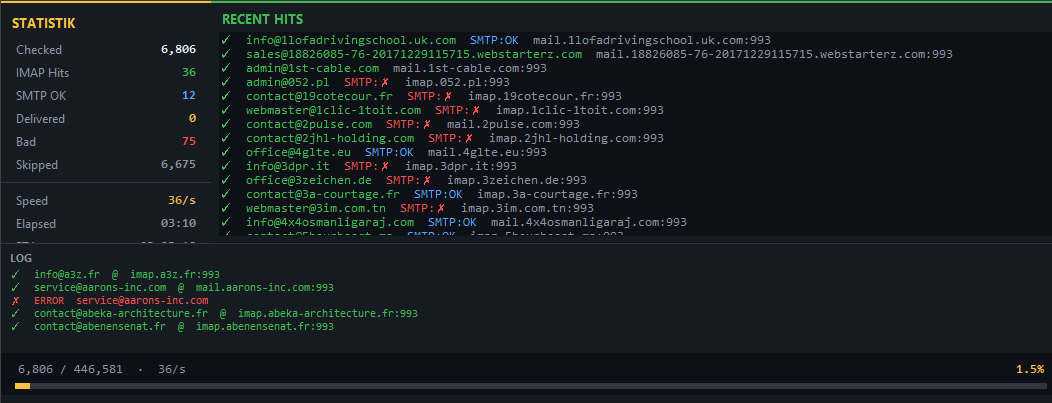Screen dimensions: 1052x403
Task: Click the server text imap.3dpr.it:993
Action: (461, 166)
